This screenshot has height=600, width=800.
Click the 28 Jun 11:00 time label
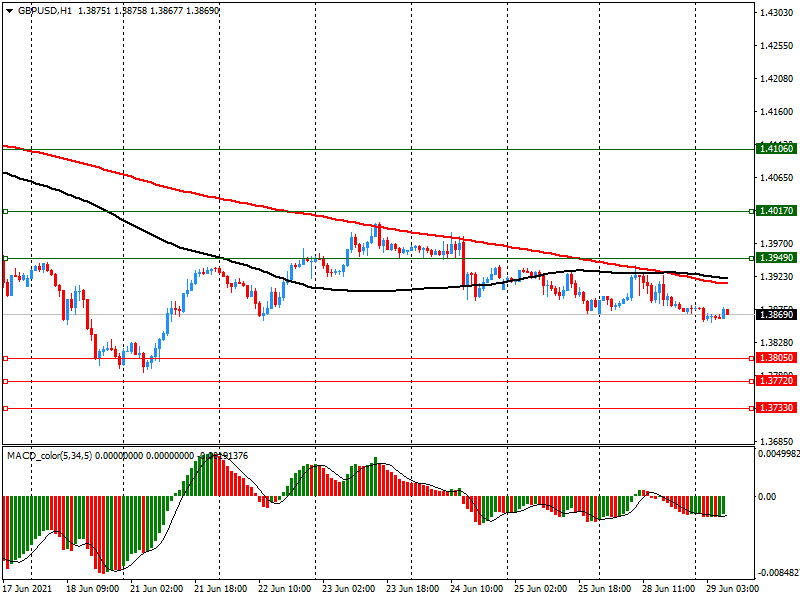(668, 588)
